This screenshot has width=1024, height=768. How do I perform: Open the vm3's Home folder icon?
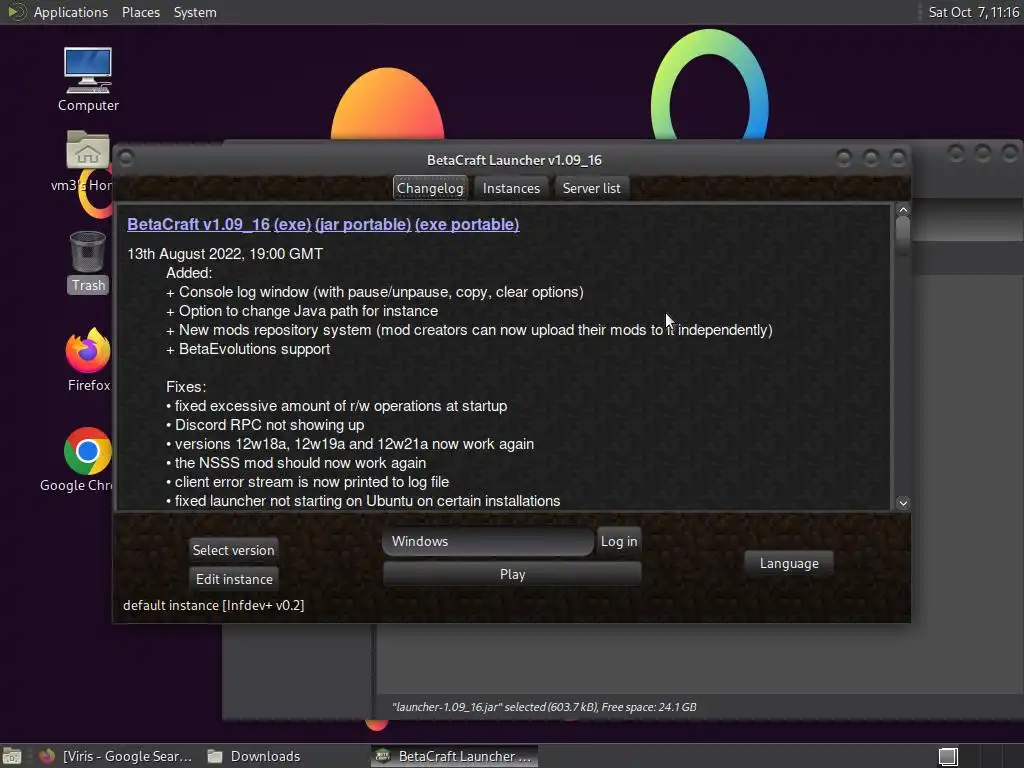click(86, 160)
